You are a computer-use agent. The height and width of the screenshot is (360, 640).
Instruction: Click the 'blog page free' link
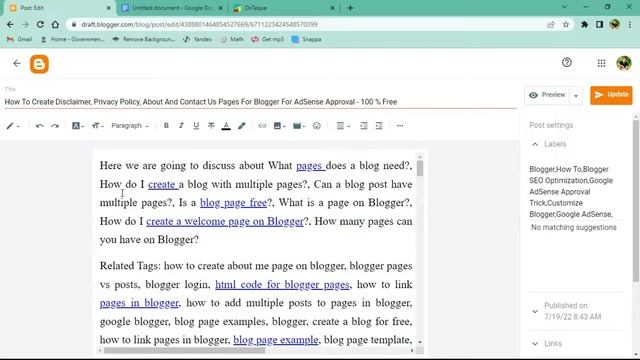click(x=233, y=203)
